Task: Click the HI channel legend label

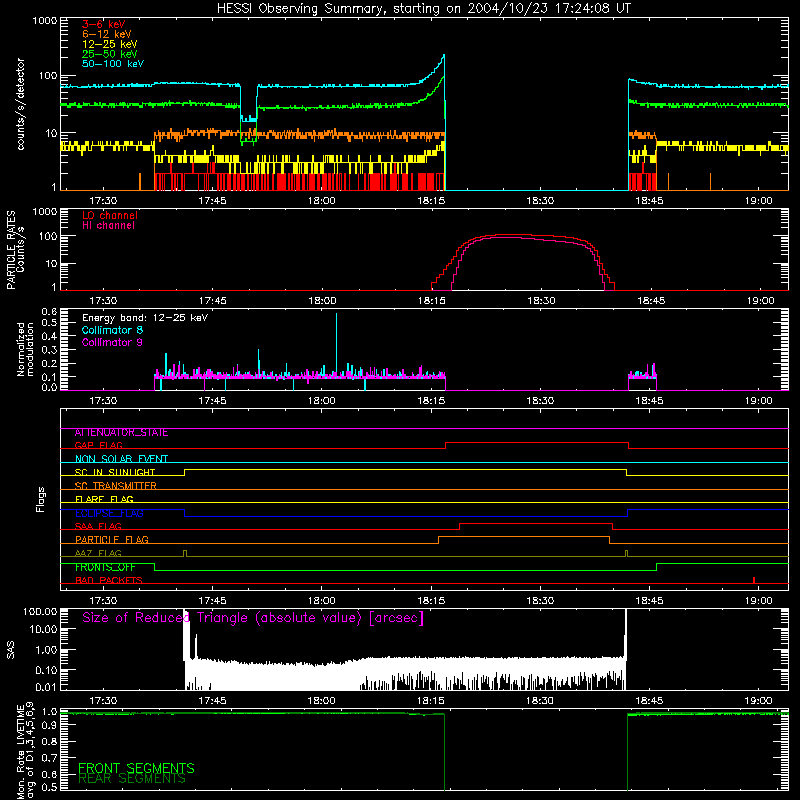Action: pyautogui.click(x=108, y=226)
